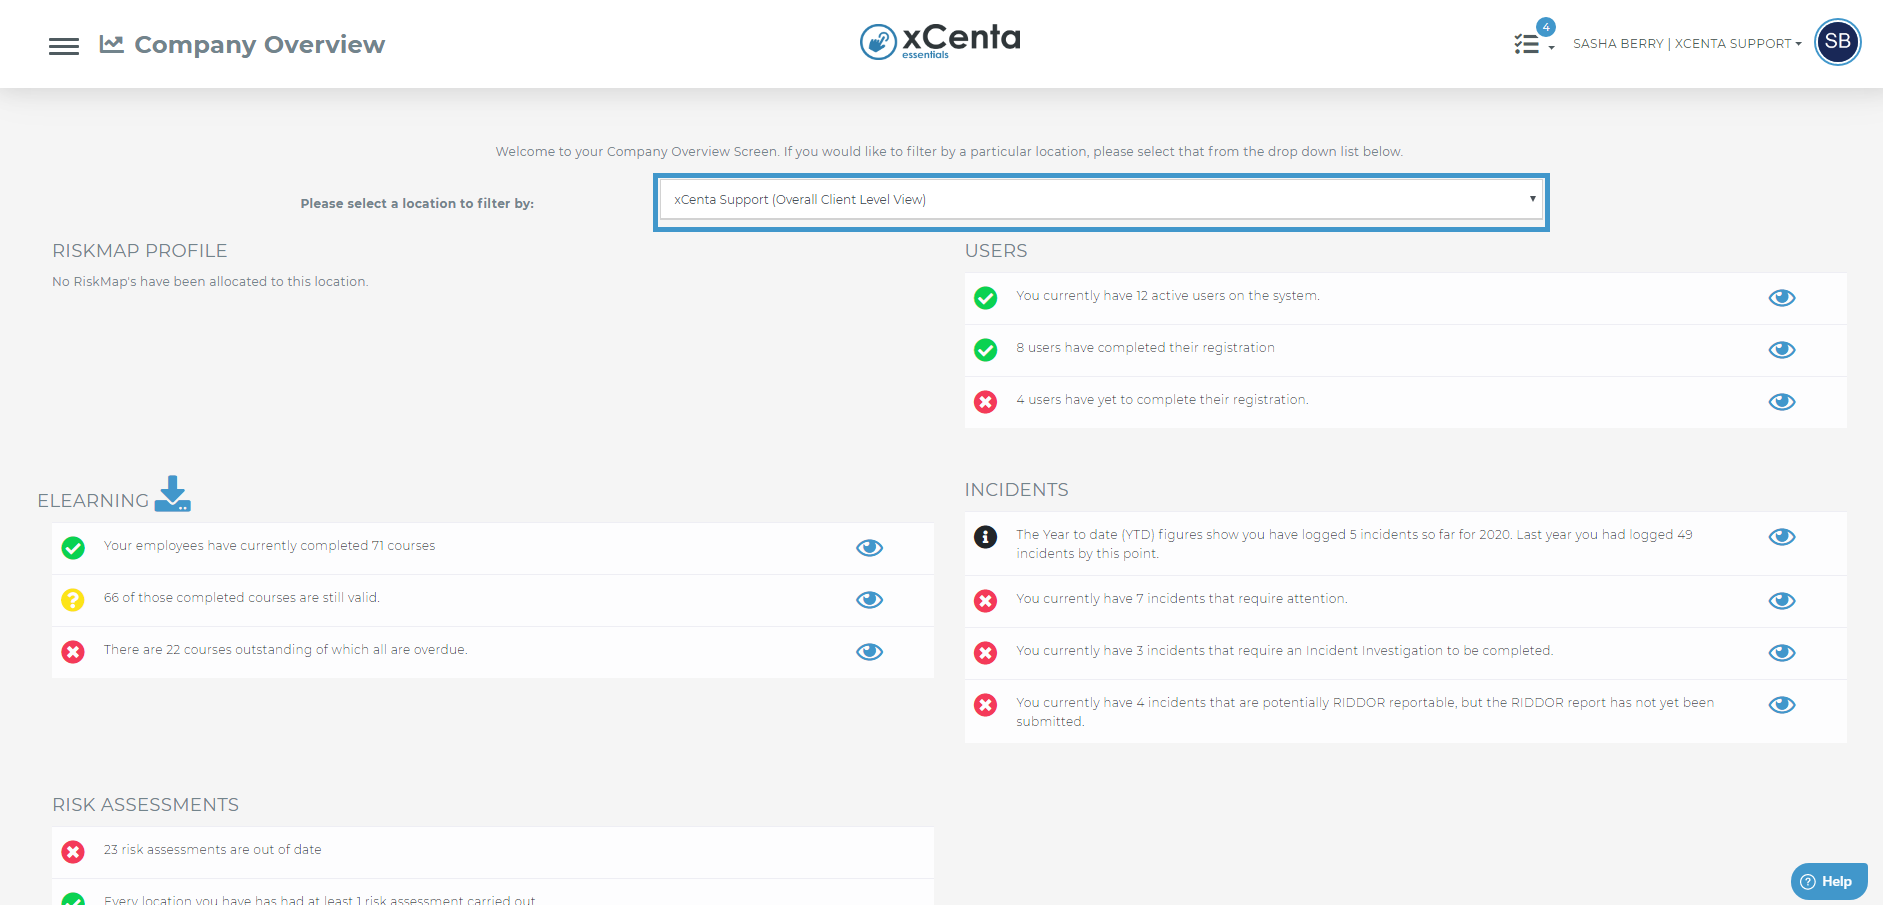This screenshot has height=905, width=1883.
Task: Open the hamburger navigation menu
Action: [64, 46]
